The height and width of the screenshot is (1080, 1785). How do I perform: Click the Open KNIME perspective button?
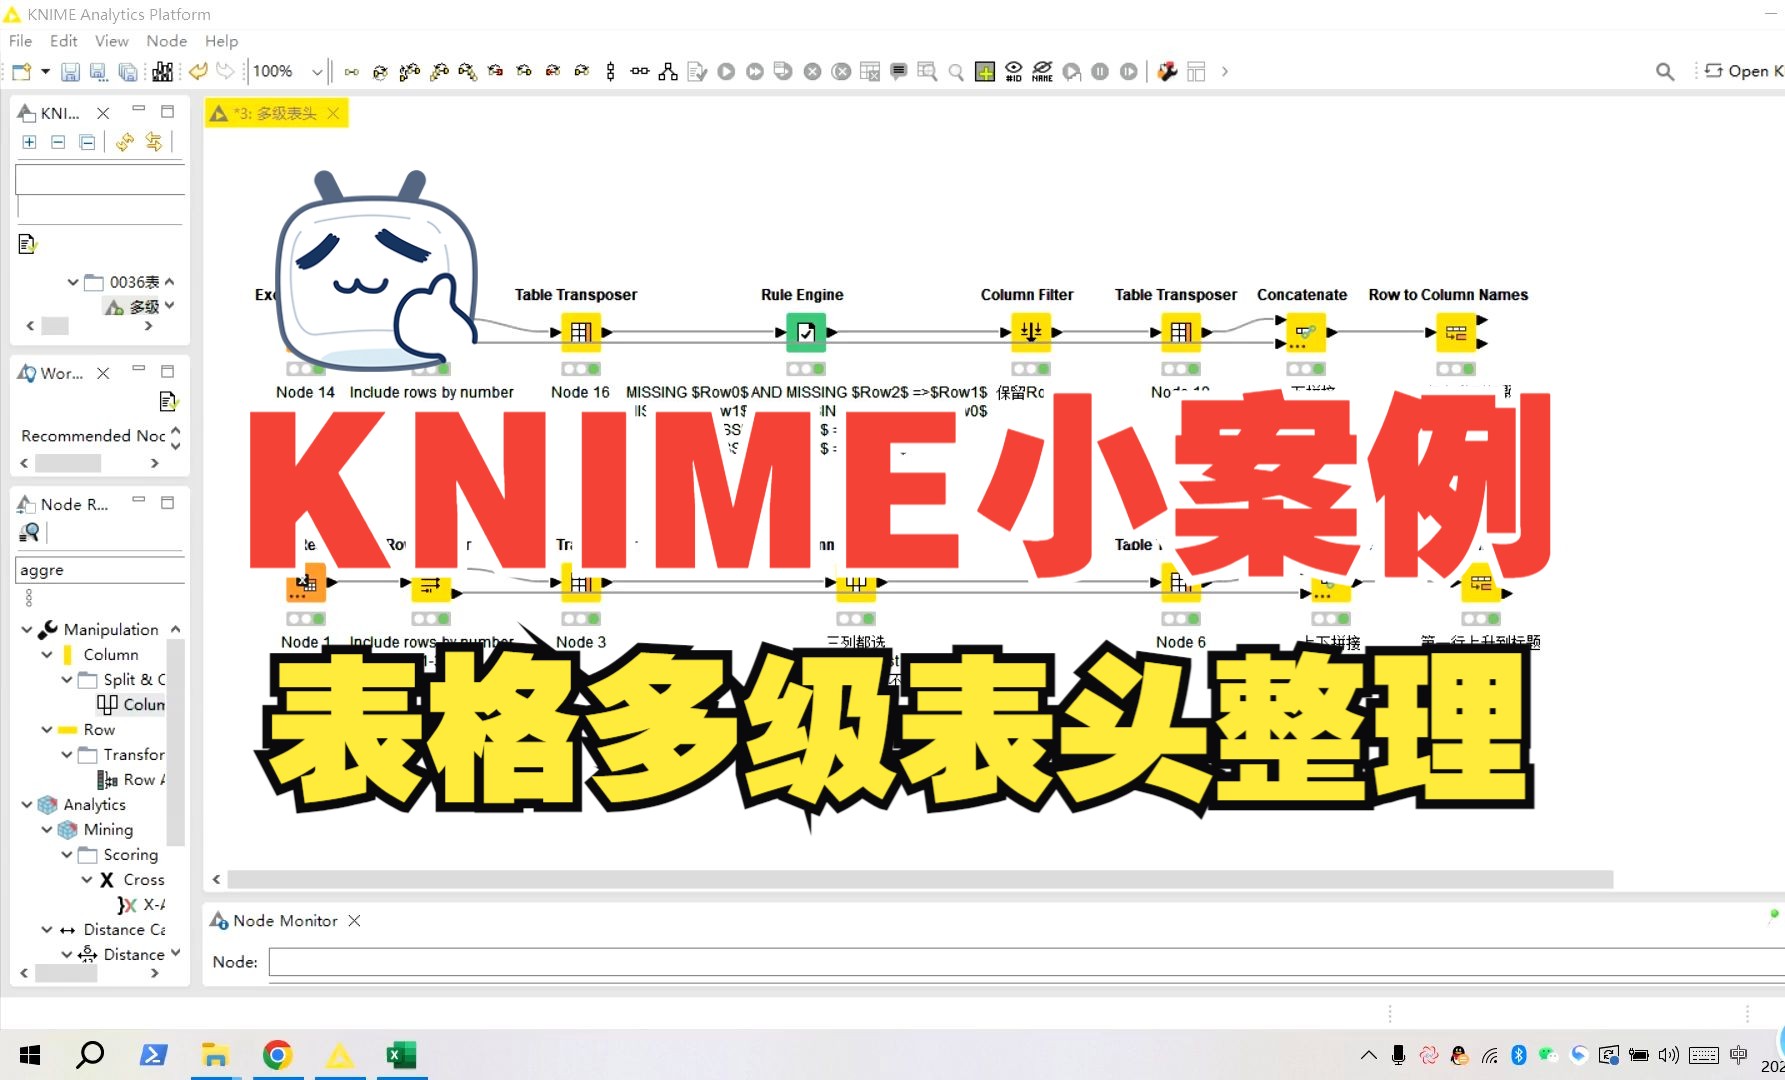1744,71
